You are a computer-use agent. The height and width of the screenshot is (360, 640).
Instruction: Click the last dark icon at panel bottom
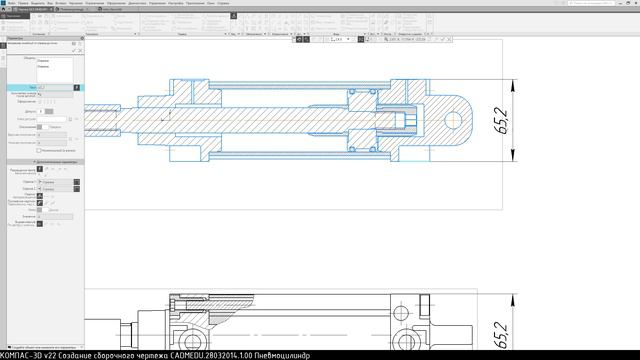tap(40, 224)
